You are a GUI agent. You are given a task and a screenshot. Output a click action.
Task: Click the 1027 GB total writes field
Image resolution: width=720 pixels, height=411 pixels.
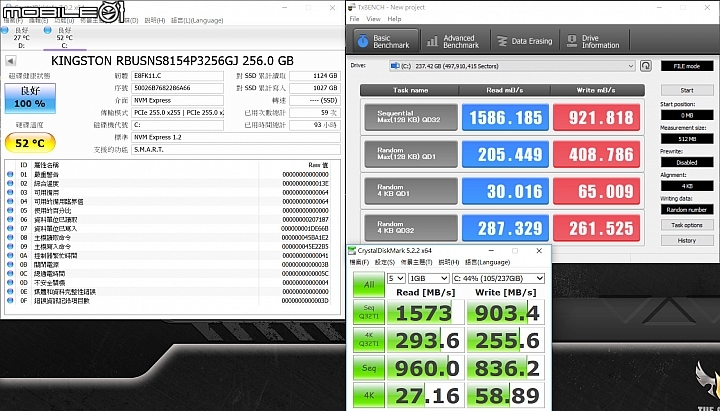[315, 88]
